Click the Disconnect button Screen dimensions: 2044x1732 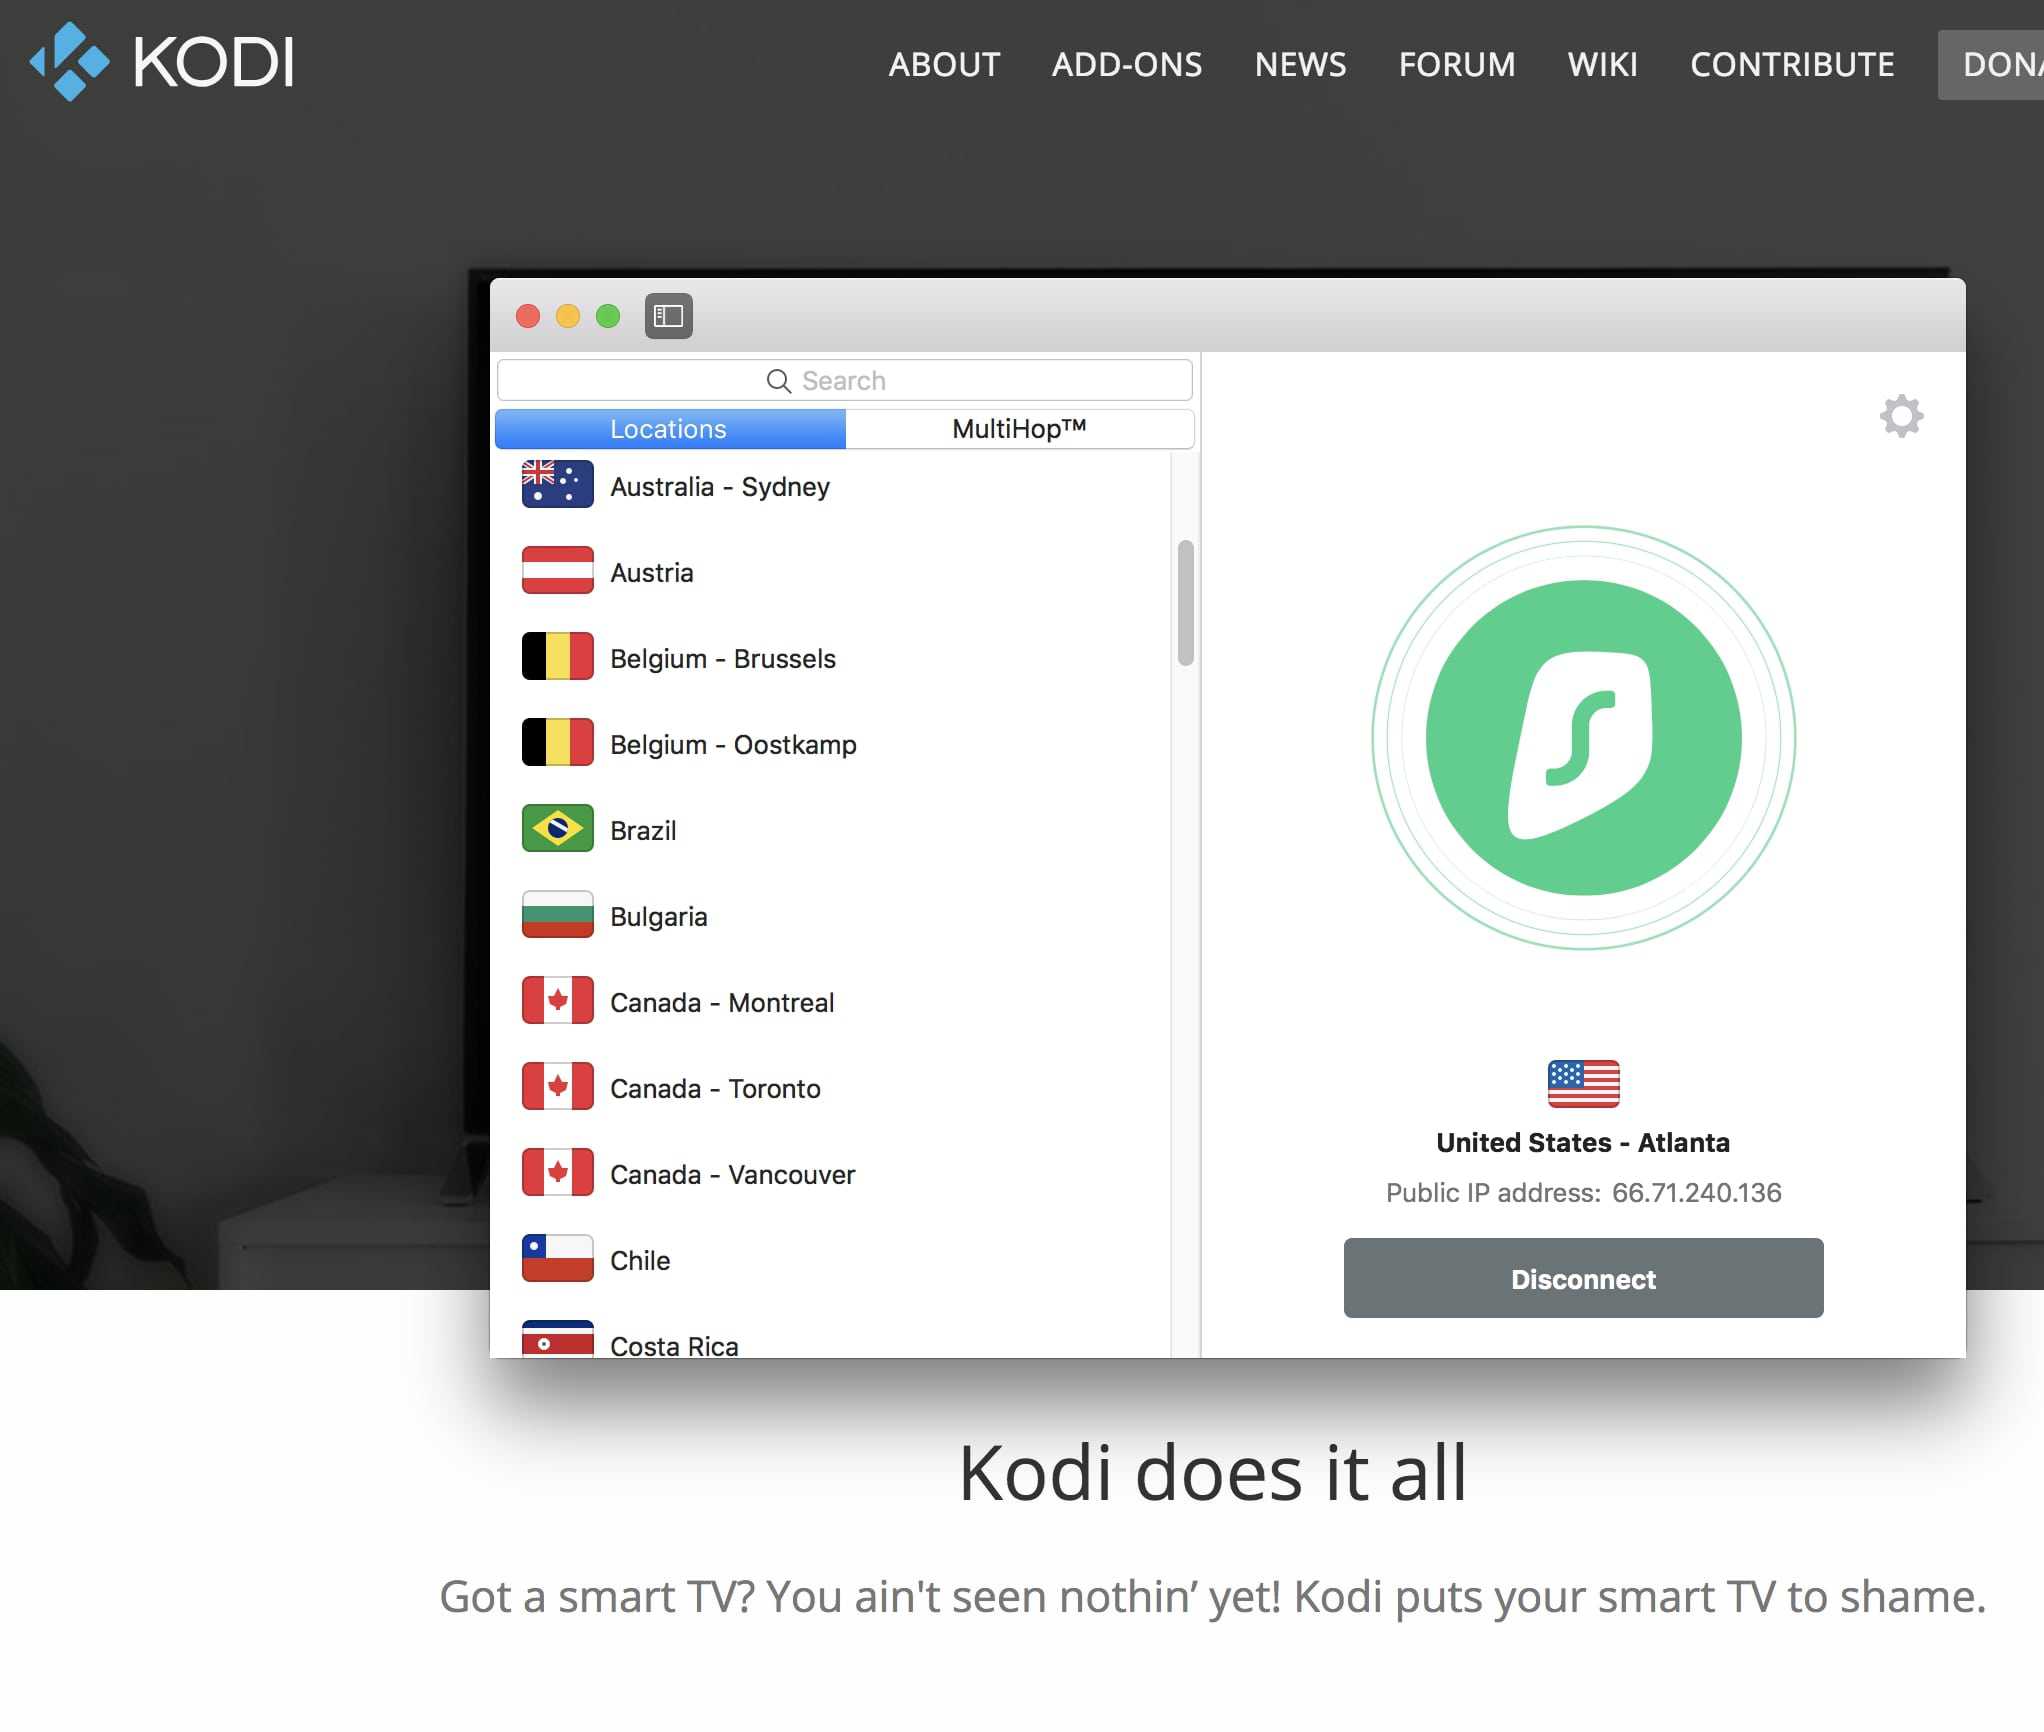coord(1582,1277)
